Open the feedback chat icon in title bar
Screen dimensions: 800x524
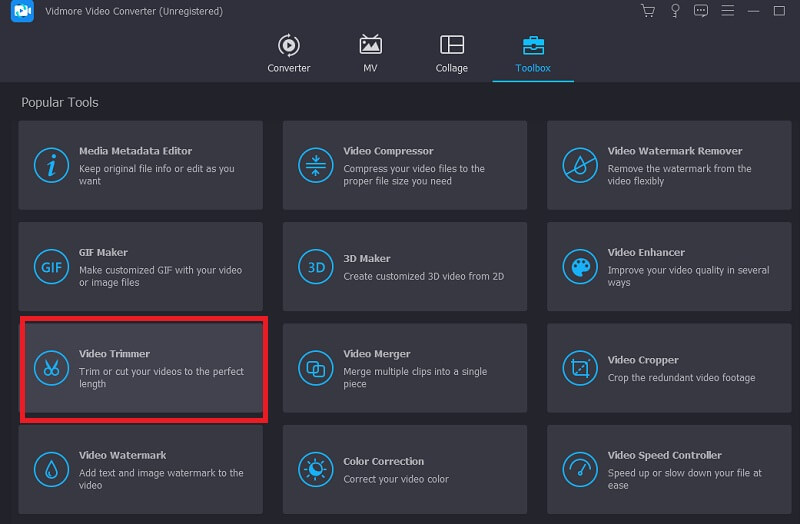coord(701,11)
